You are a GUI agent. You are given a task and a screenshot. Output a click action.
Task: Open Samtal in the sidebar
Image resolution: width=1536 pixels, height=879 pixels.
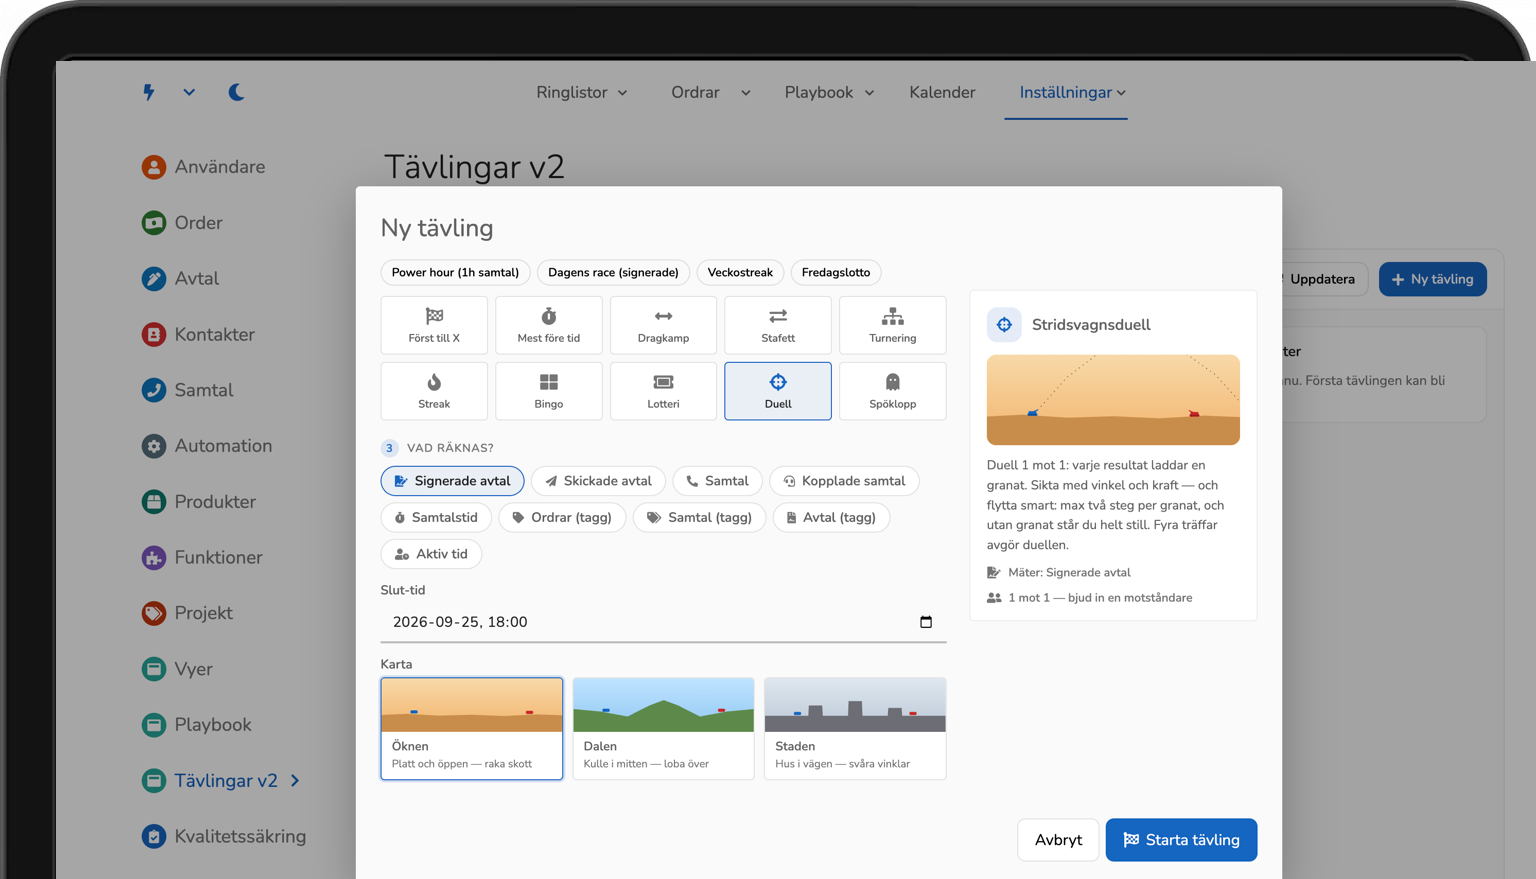(187, 390)
